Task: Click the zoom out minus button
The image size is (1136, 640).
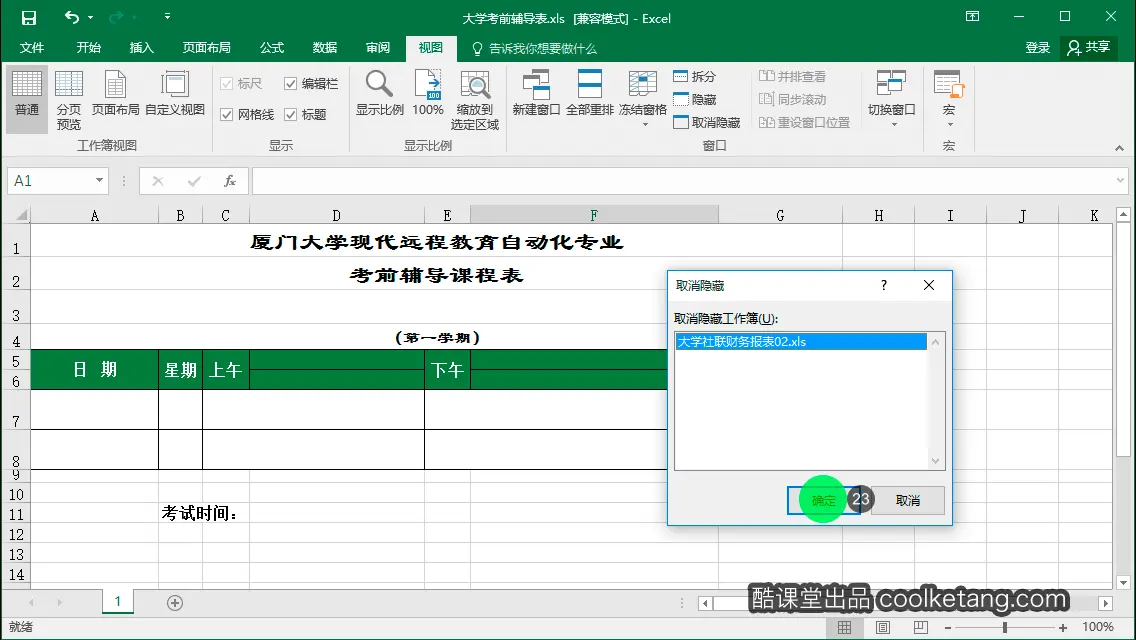Action: [948, 628]
